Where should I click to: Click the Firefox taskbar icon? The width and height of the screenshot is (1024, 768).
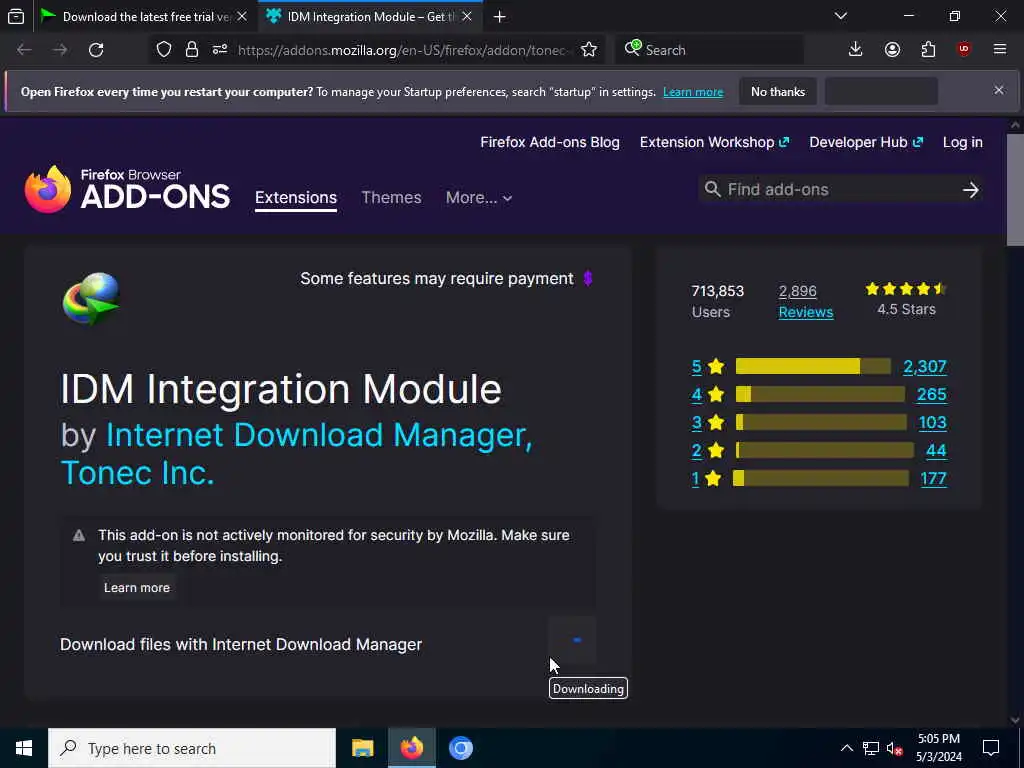point(411,748)
